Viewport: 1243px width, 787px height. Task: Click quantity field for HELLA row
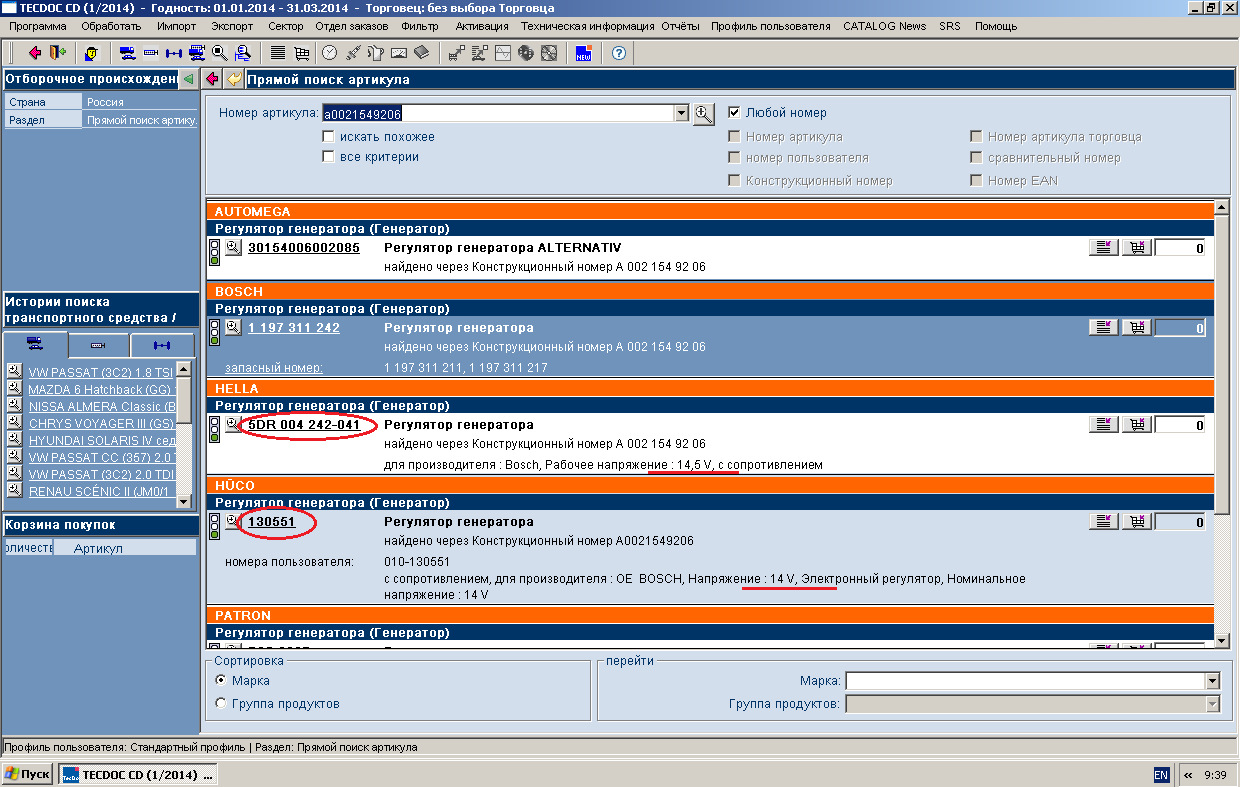[1181, 425]
